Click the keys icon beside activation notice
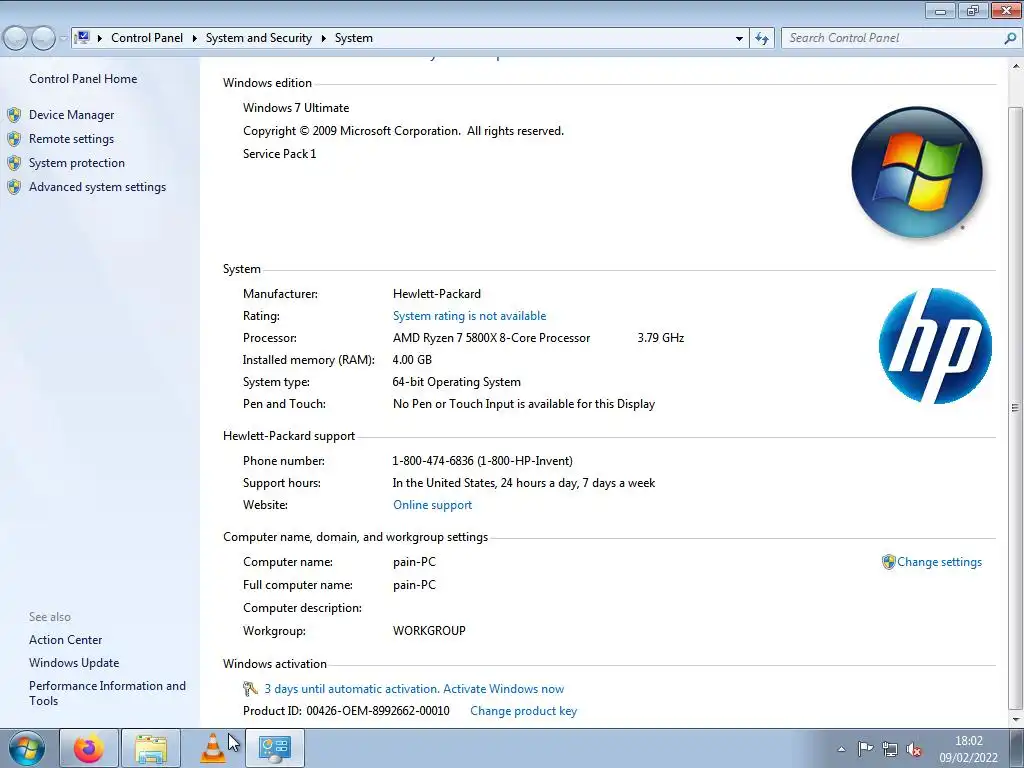The height and width of the screenshot is (768, 1024). click(250, 689)
